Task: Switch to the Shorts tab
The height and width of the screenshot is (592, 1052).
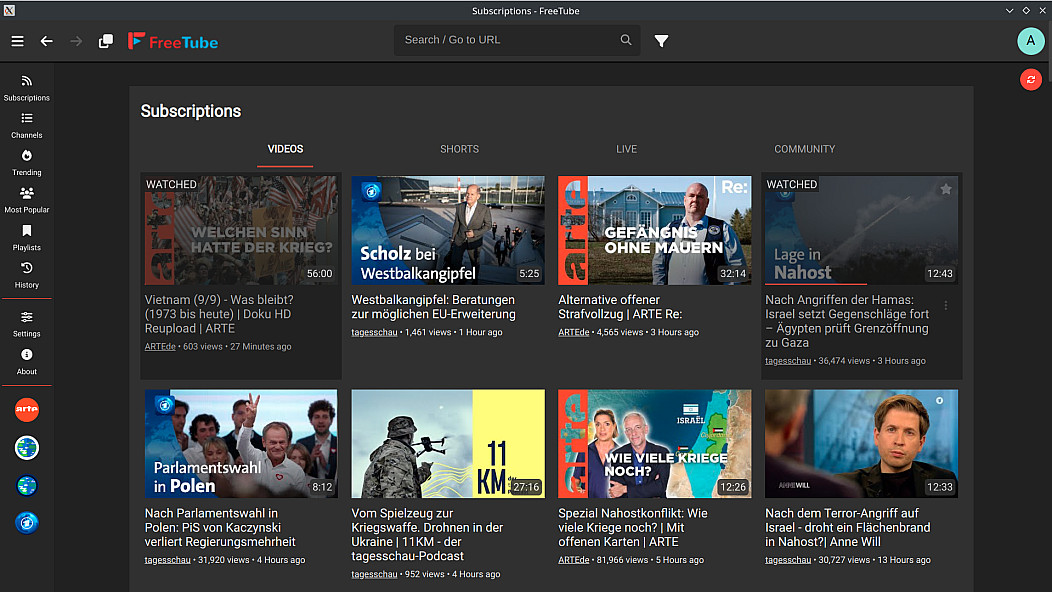Action: (x=459, y=149)
